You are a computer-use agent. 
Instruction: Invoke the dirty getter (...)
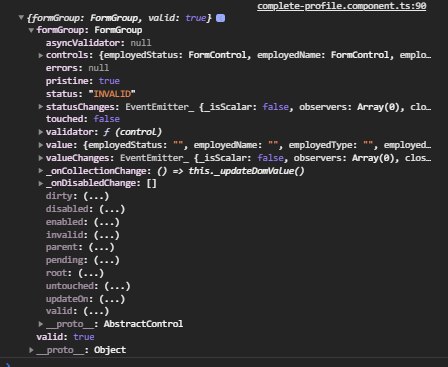pyautogui.click(x=96, y=196)
